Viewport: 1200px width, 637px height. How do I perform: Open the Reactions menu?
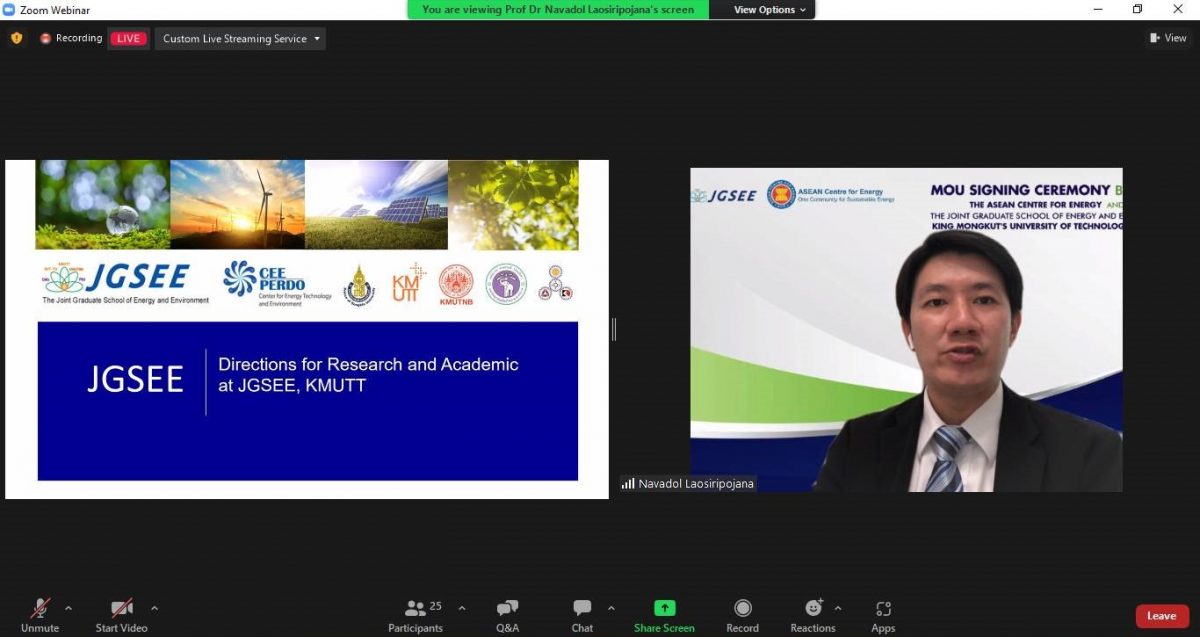(813, 614)
